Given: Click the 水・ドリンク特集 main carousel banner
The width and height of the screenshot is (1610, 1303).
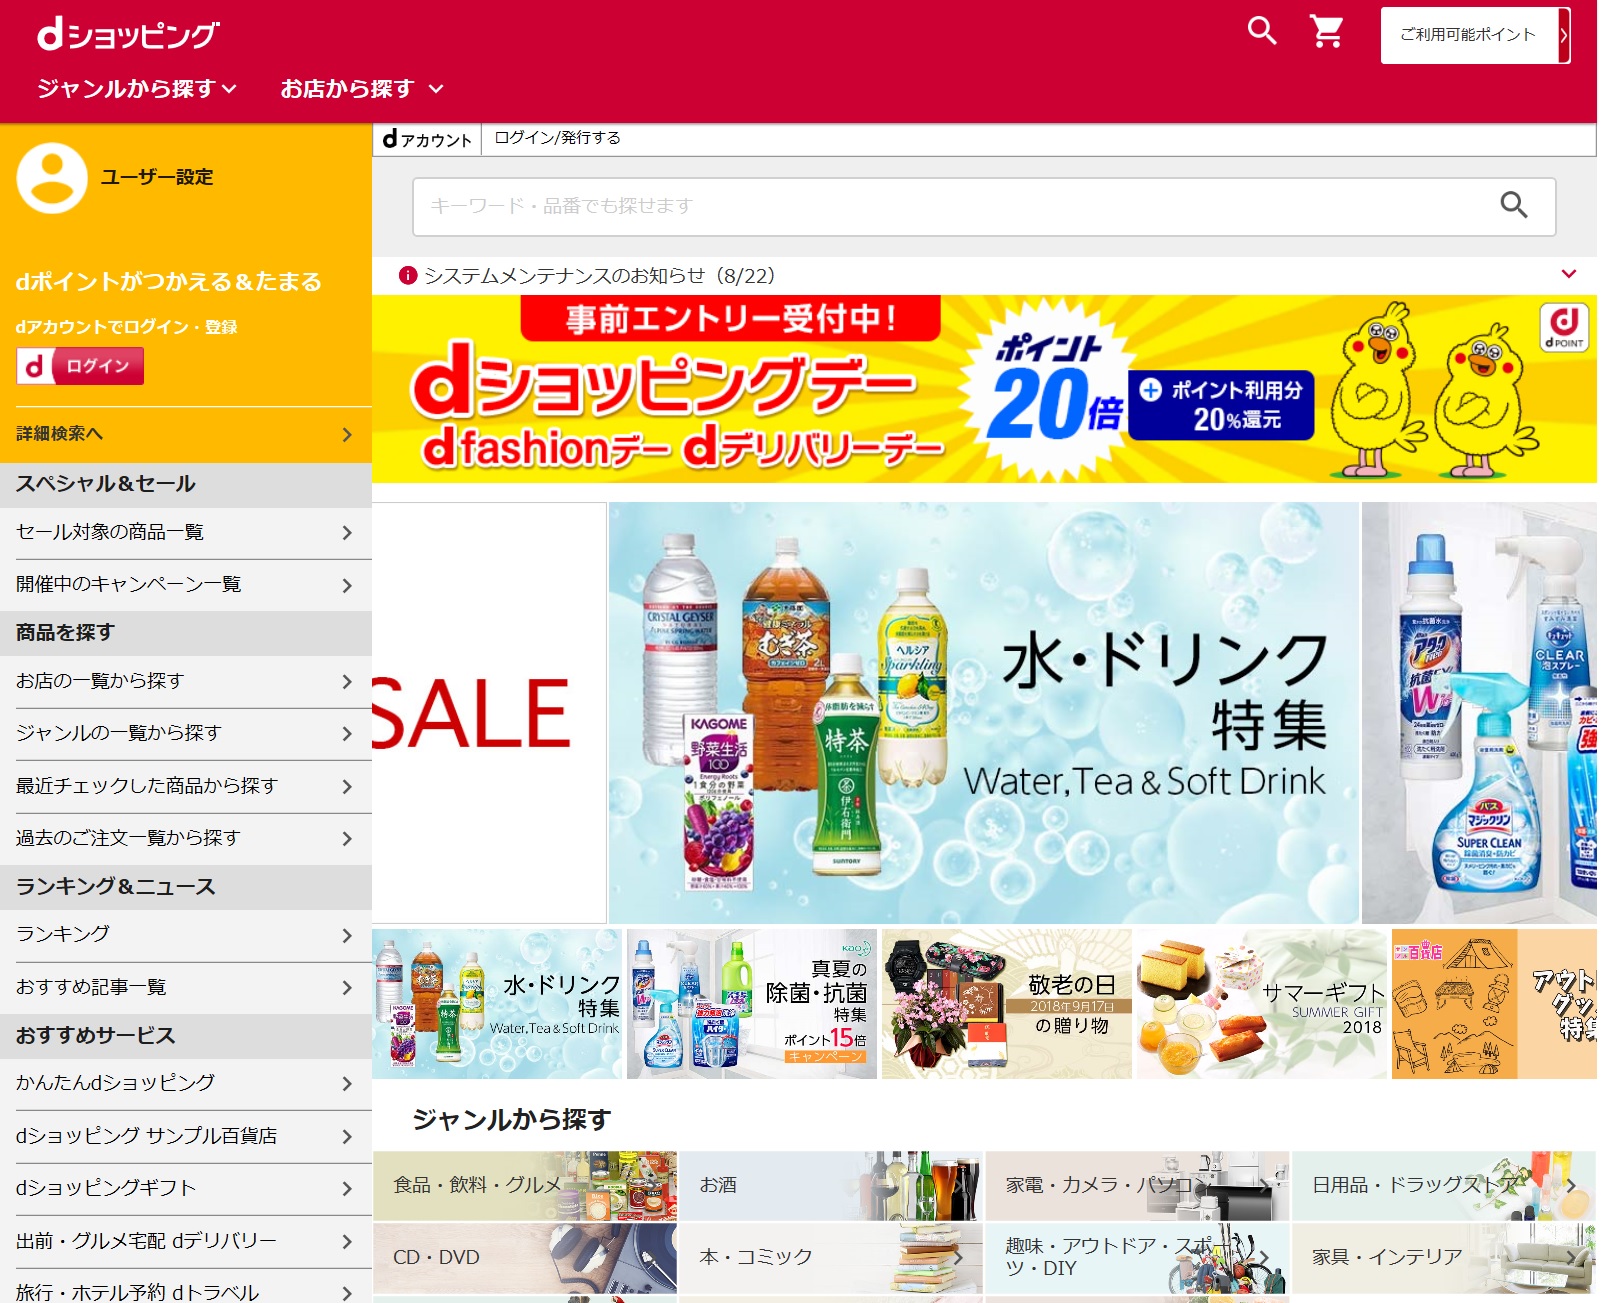Looking at the screenshot, I should [984, 712].
